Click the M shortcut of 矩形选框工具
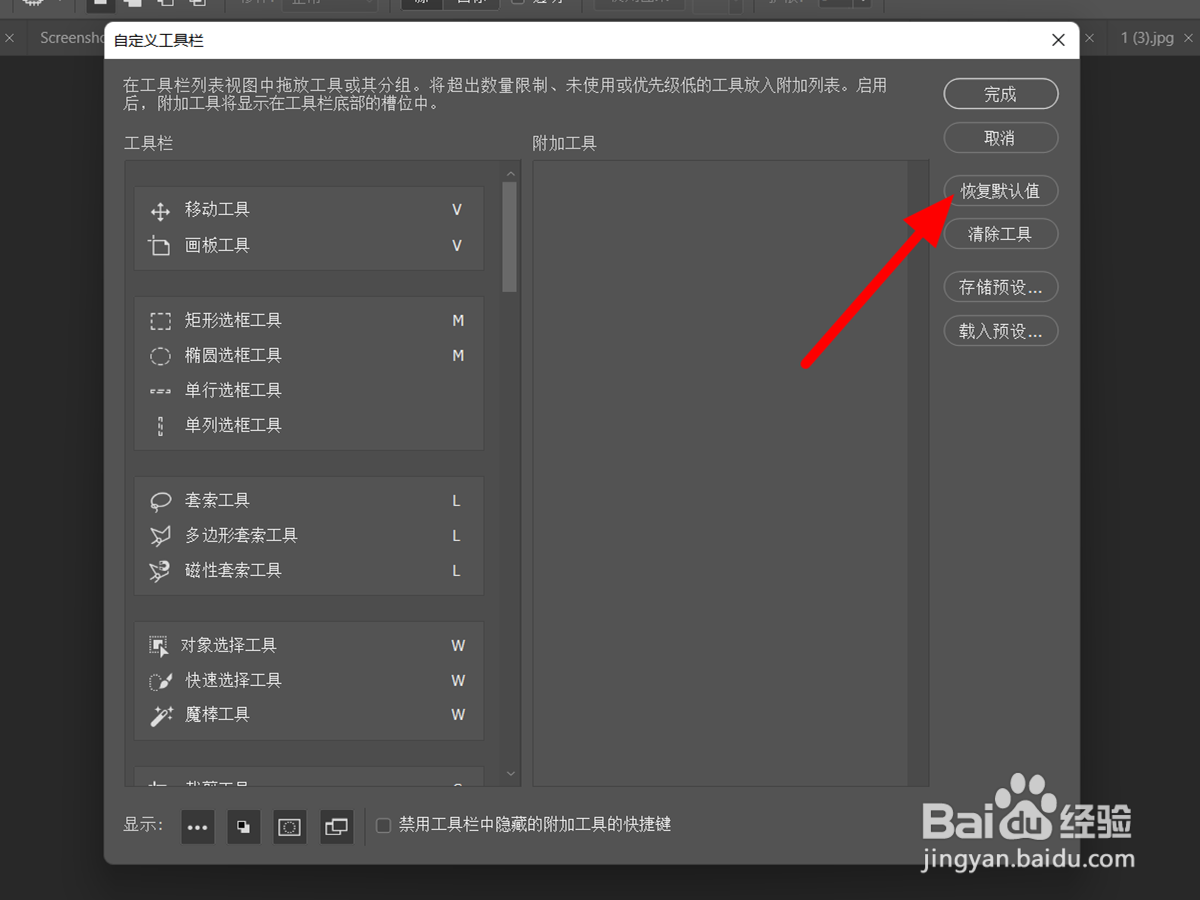1200x900 pixels. click(458, 321)
